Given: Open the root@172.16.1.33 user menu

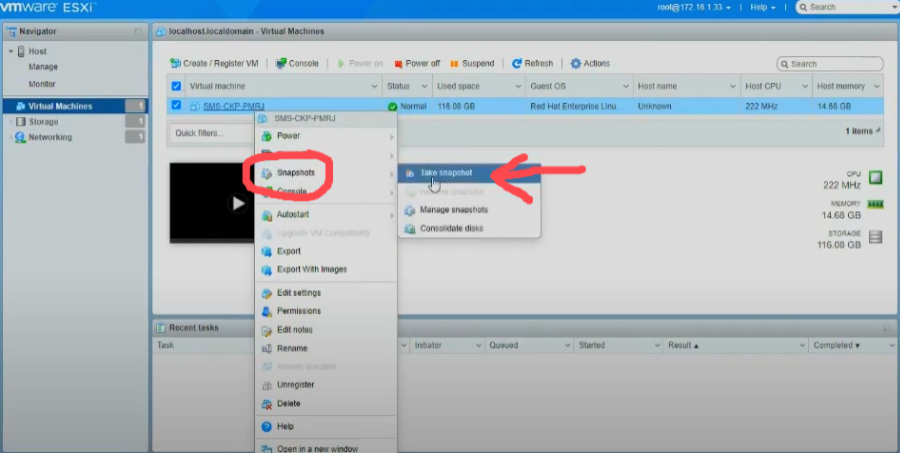Looking at the screenshot, I should pyautogui.click(x=694, y=7).
